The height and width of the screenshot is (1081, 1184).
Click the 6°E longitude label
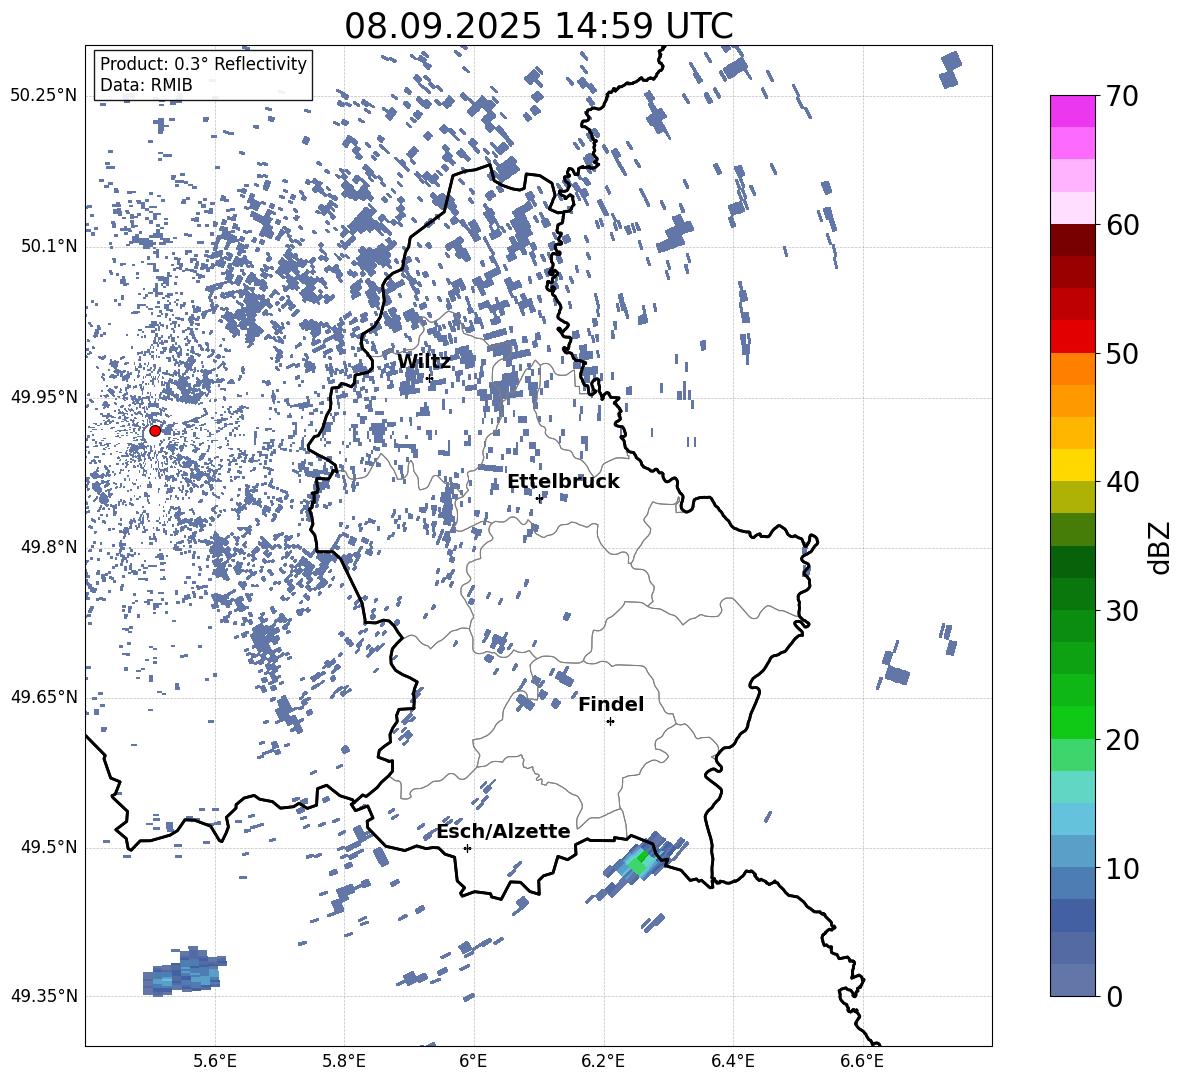(x=473, y=1061)
